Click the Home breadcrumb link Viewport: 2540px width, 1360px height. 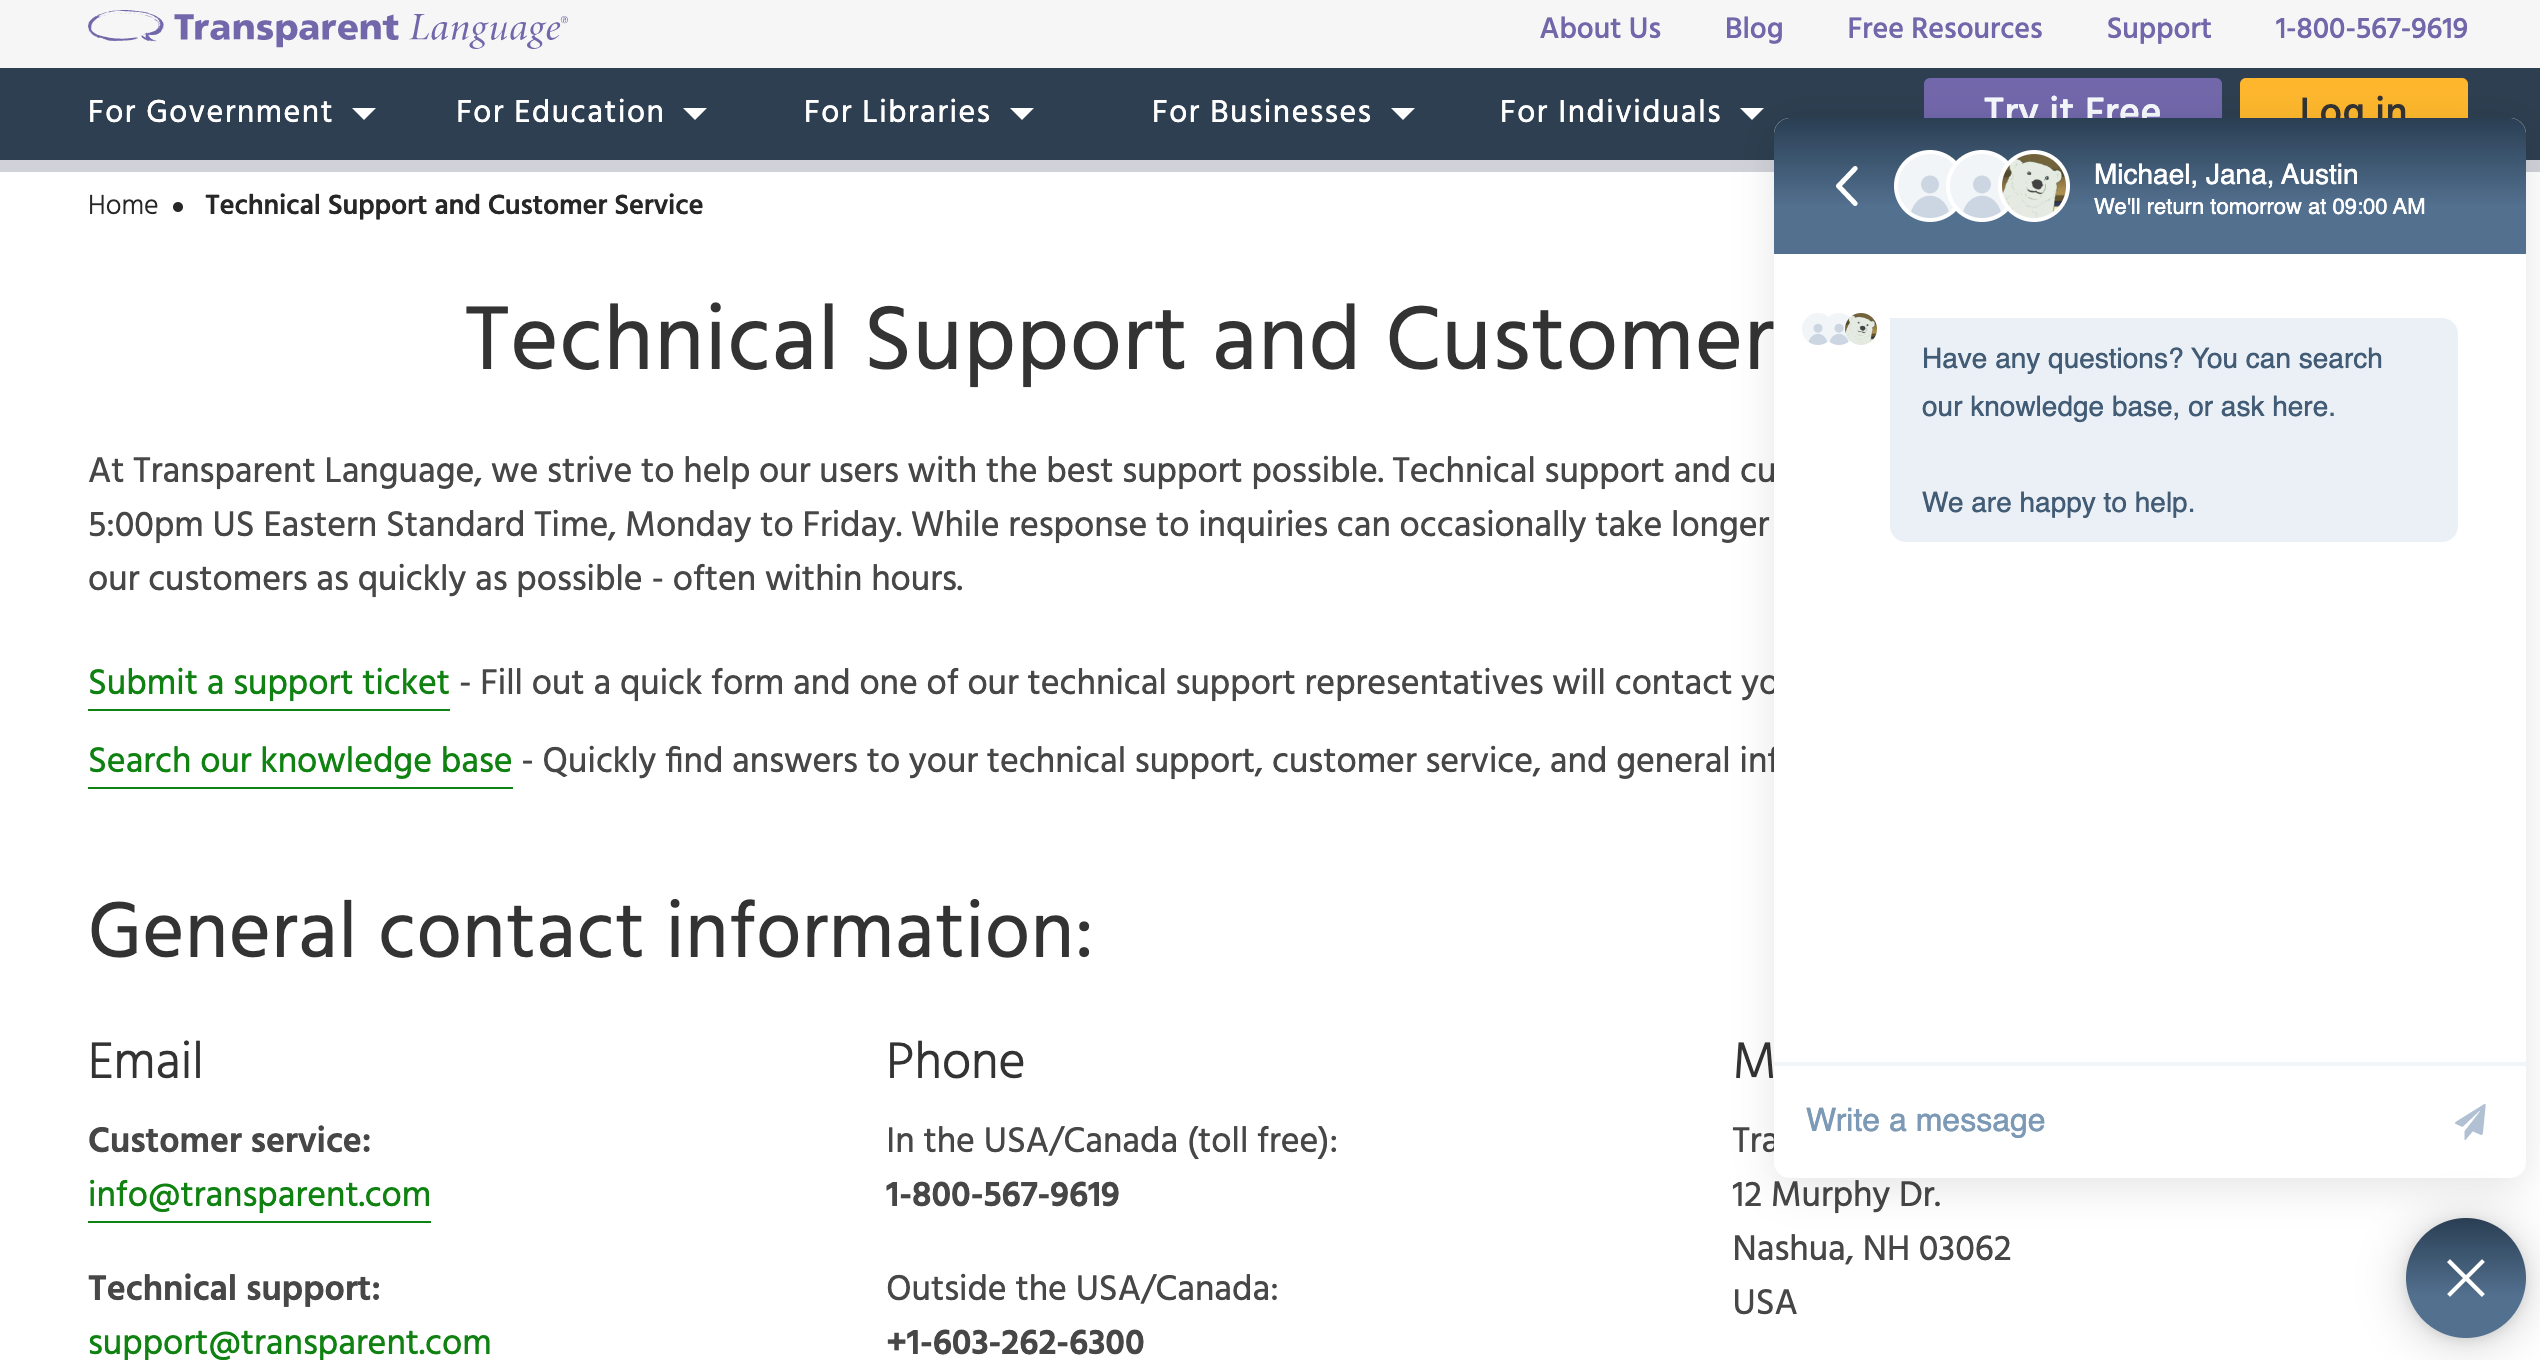[123, 205]
